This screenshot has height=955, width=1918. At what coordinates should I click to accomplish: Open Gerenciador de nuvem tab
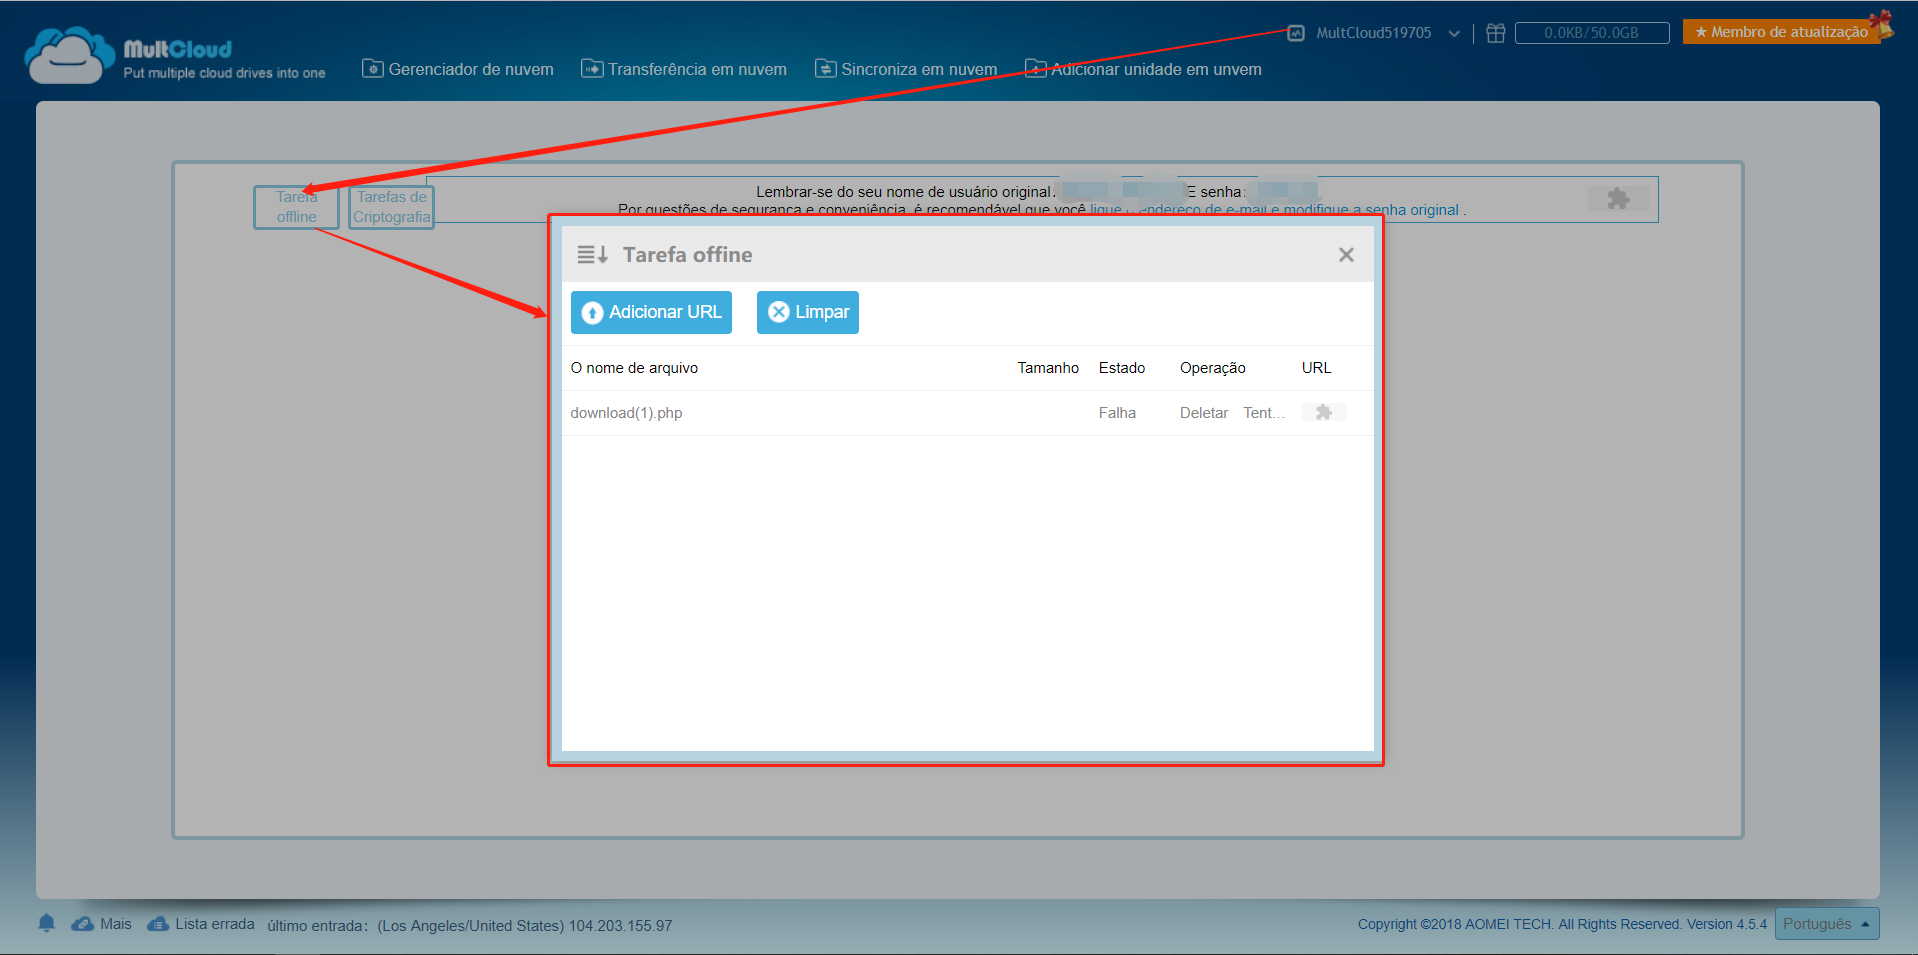[458, 69]
